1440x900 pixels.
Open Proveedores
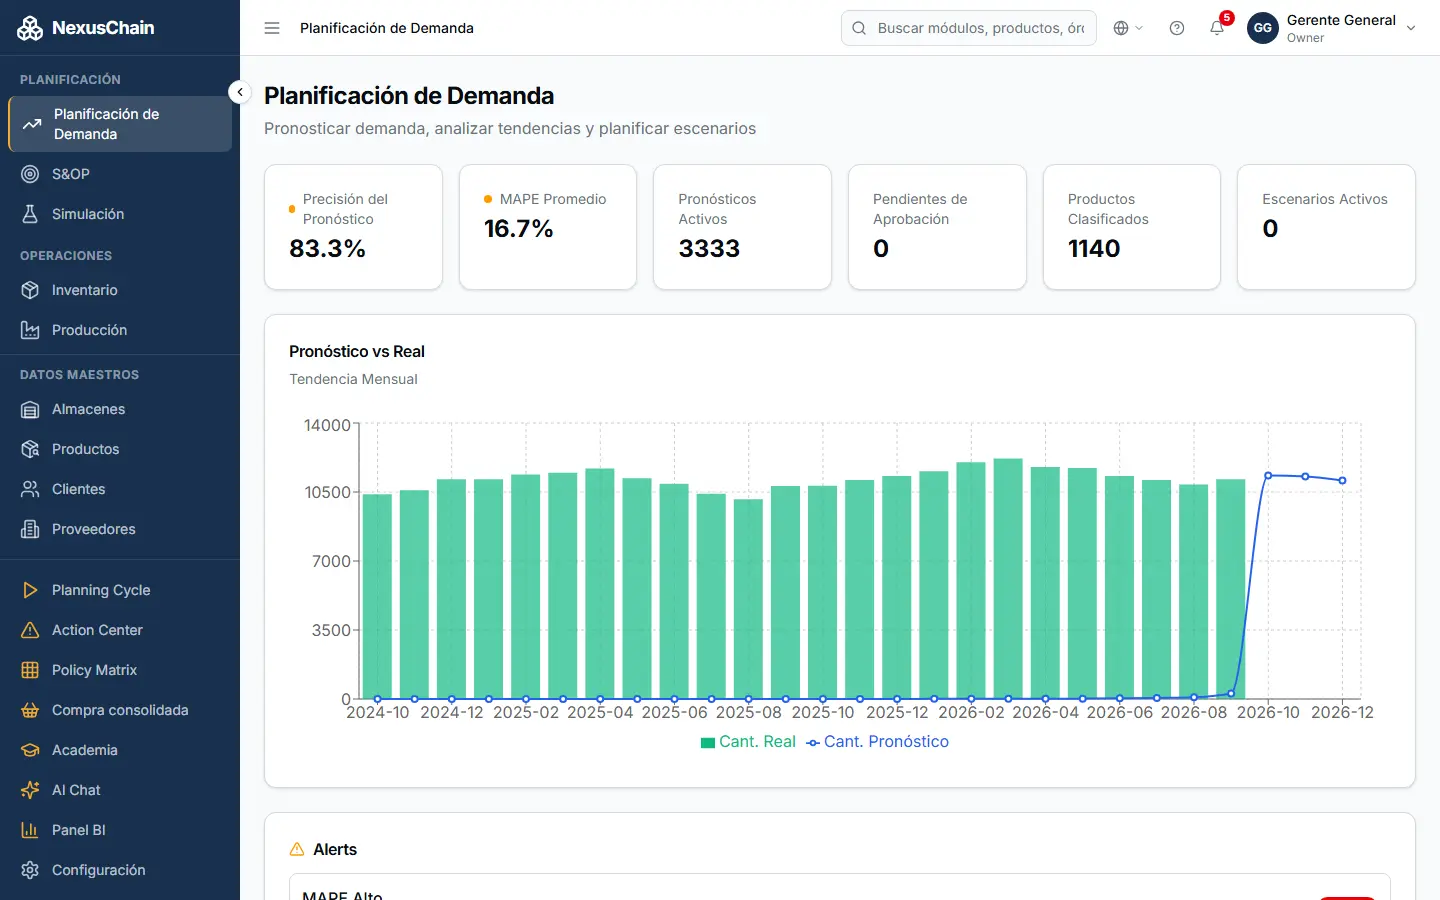coord(120,529)
